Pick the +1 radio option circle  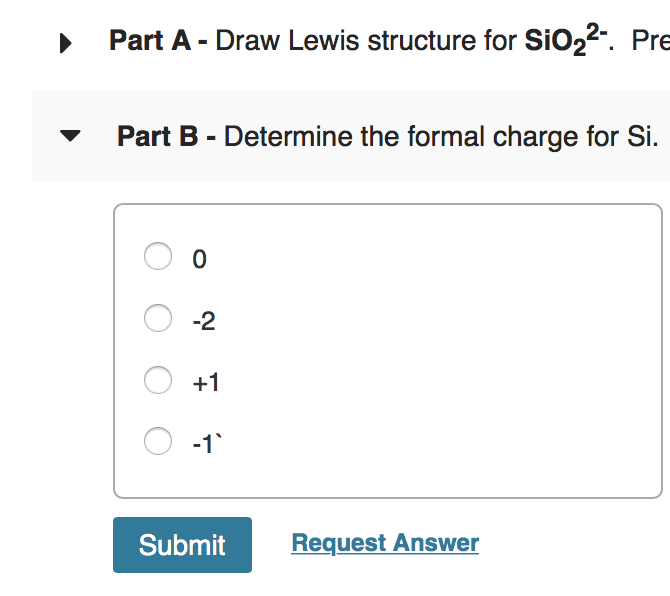[158, 380]
